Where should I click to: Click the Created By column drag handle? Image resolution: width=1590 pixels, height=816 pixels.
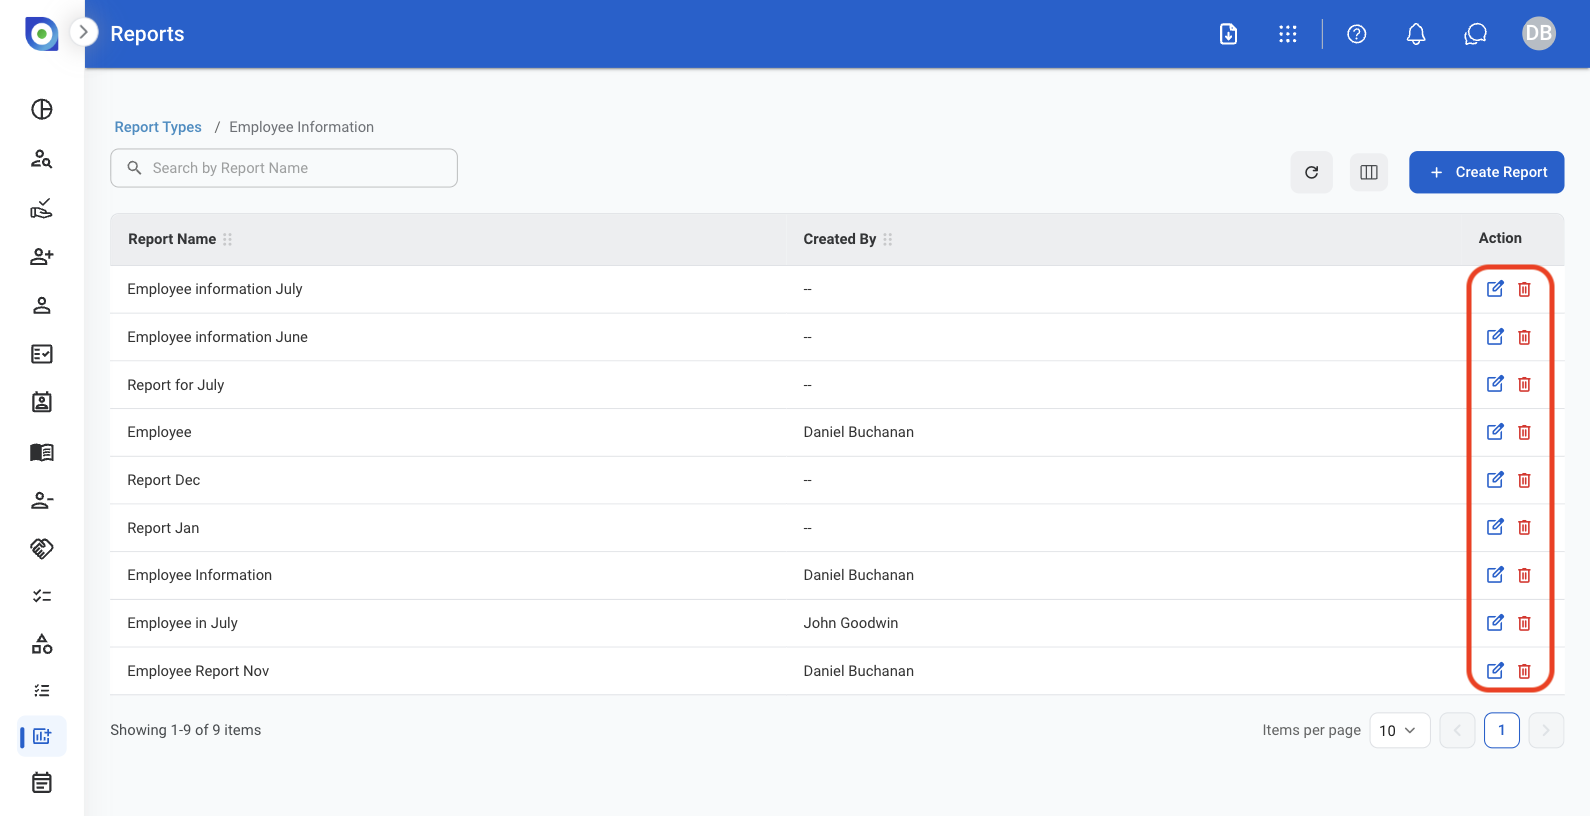(888, 239)
